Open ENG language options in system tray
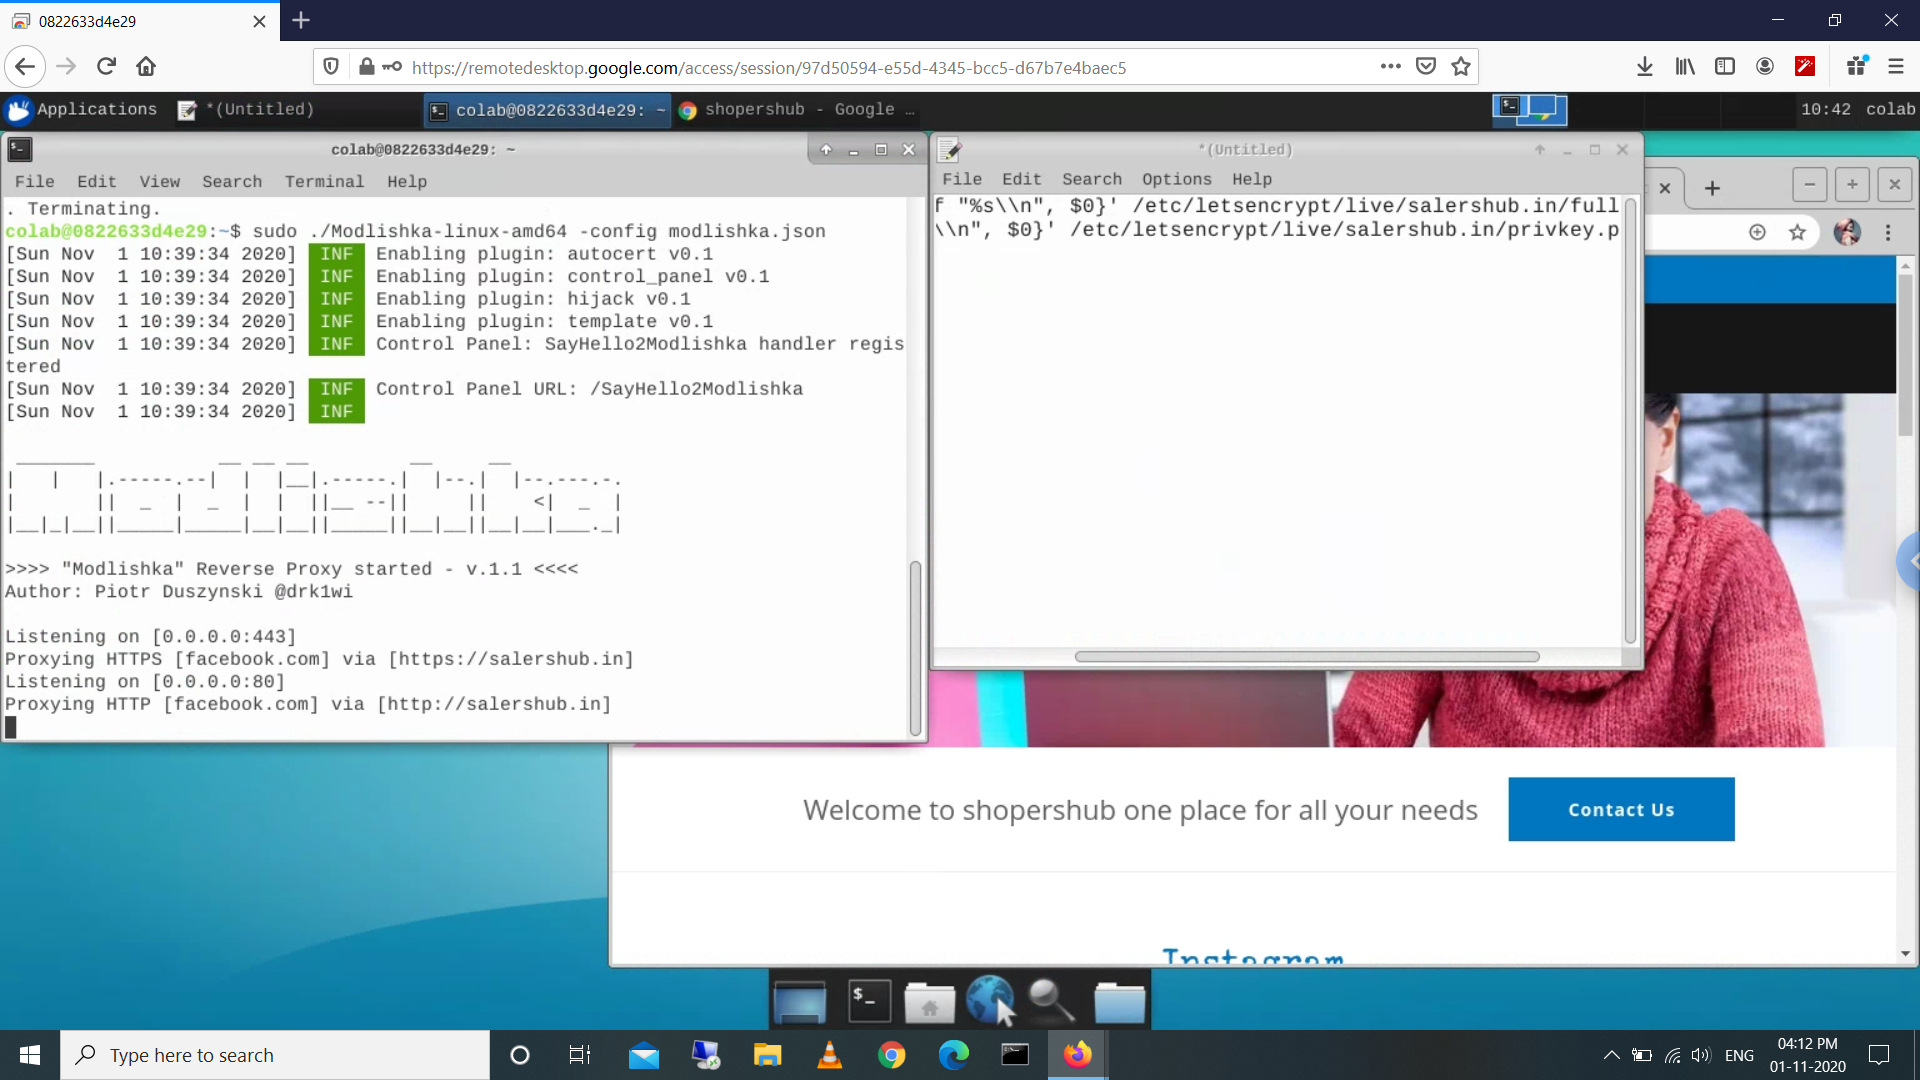Viewport: 1920px width, 1080px height. [x=1740, y=1055]
